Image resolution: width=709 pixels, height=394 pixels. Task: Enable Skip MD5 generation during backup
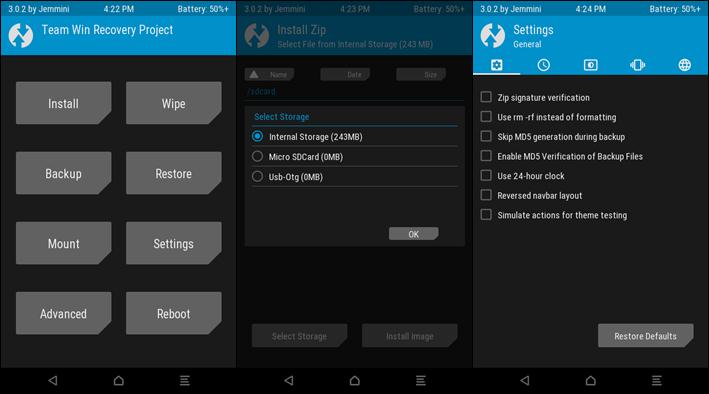click(x=486, y=136)
